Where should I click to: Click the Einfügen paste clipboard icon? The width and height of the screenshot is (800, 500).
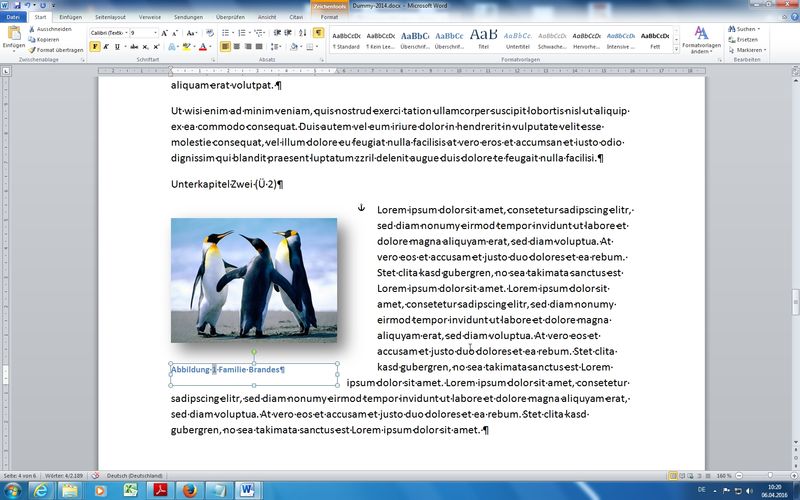coord(14,34)
